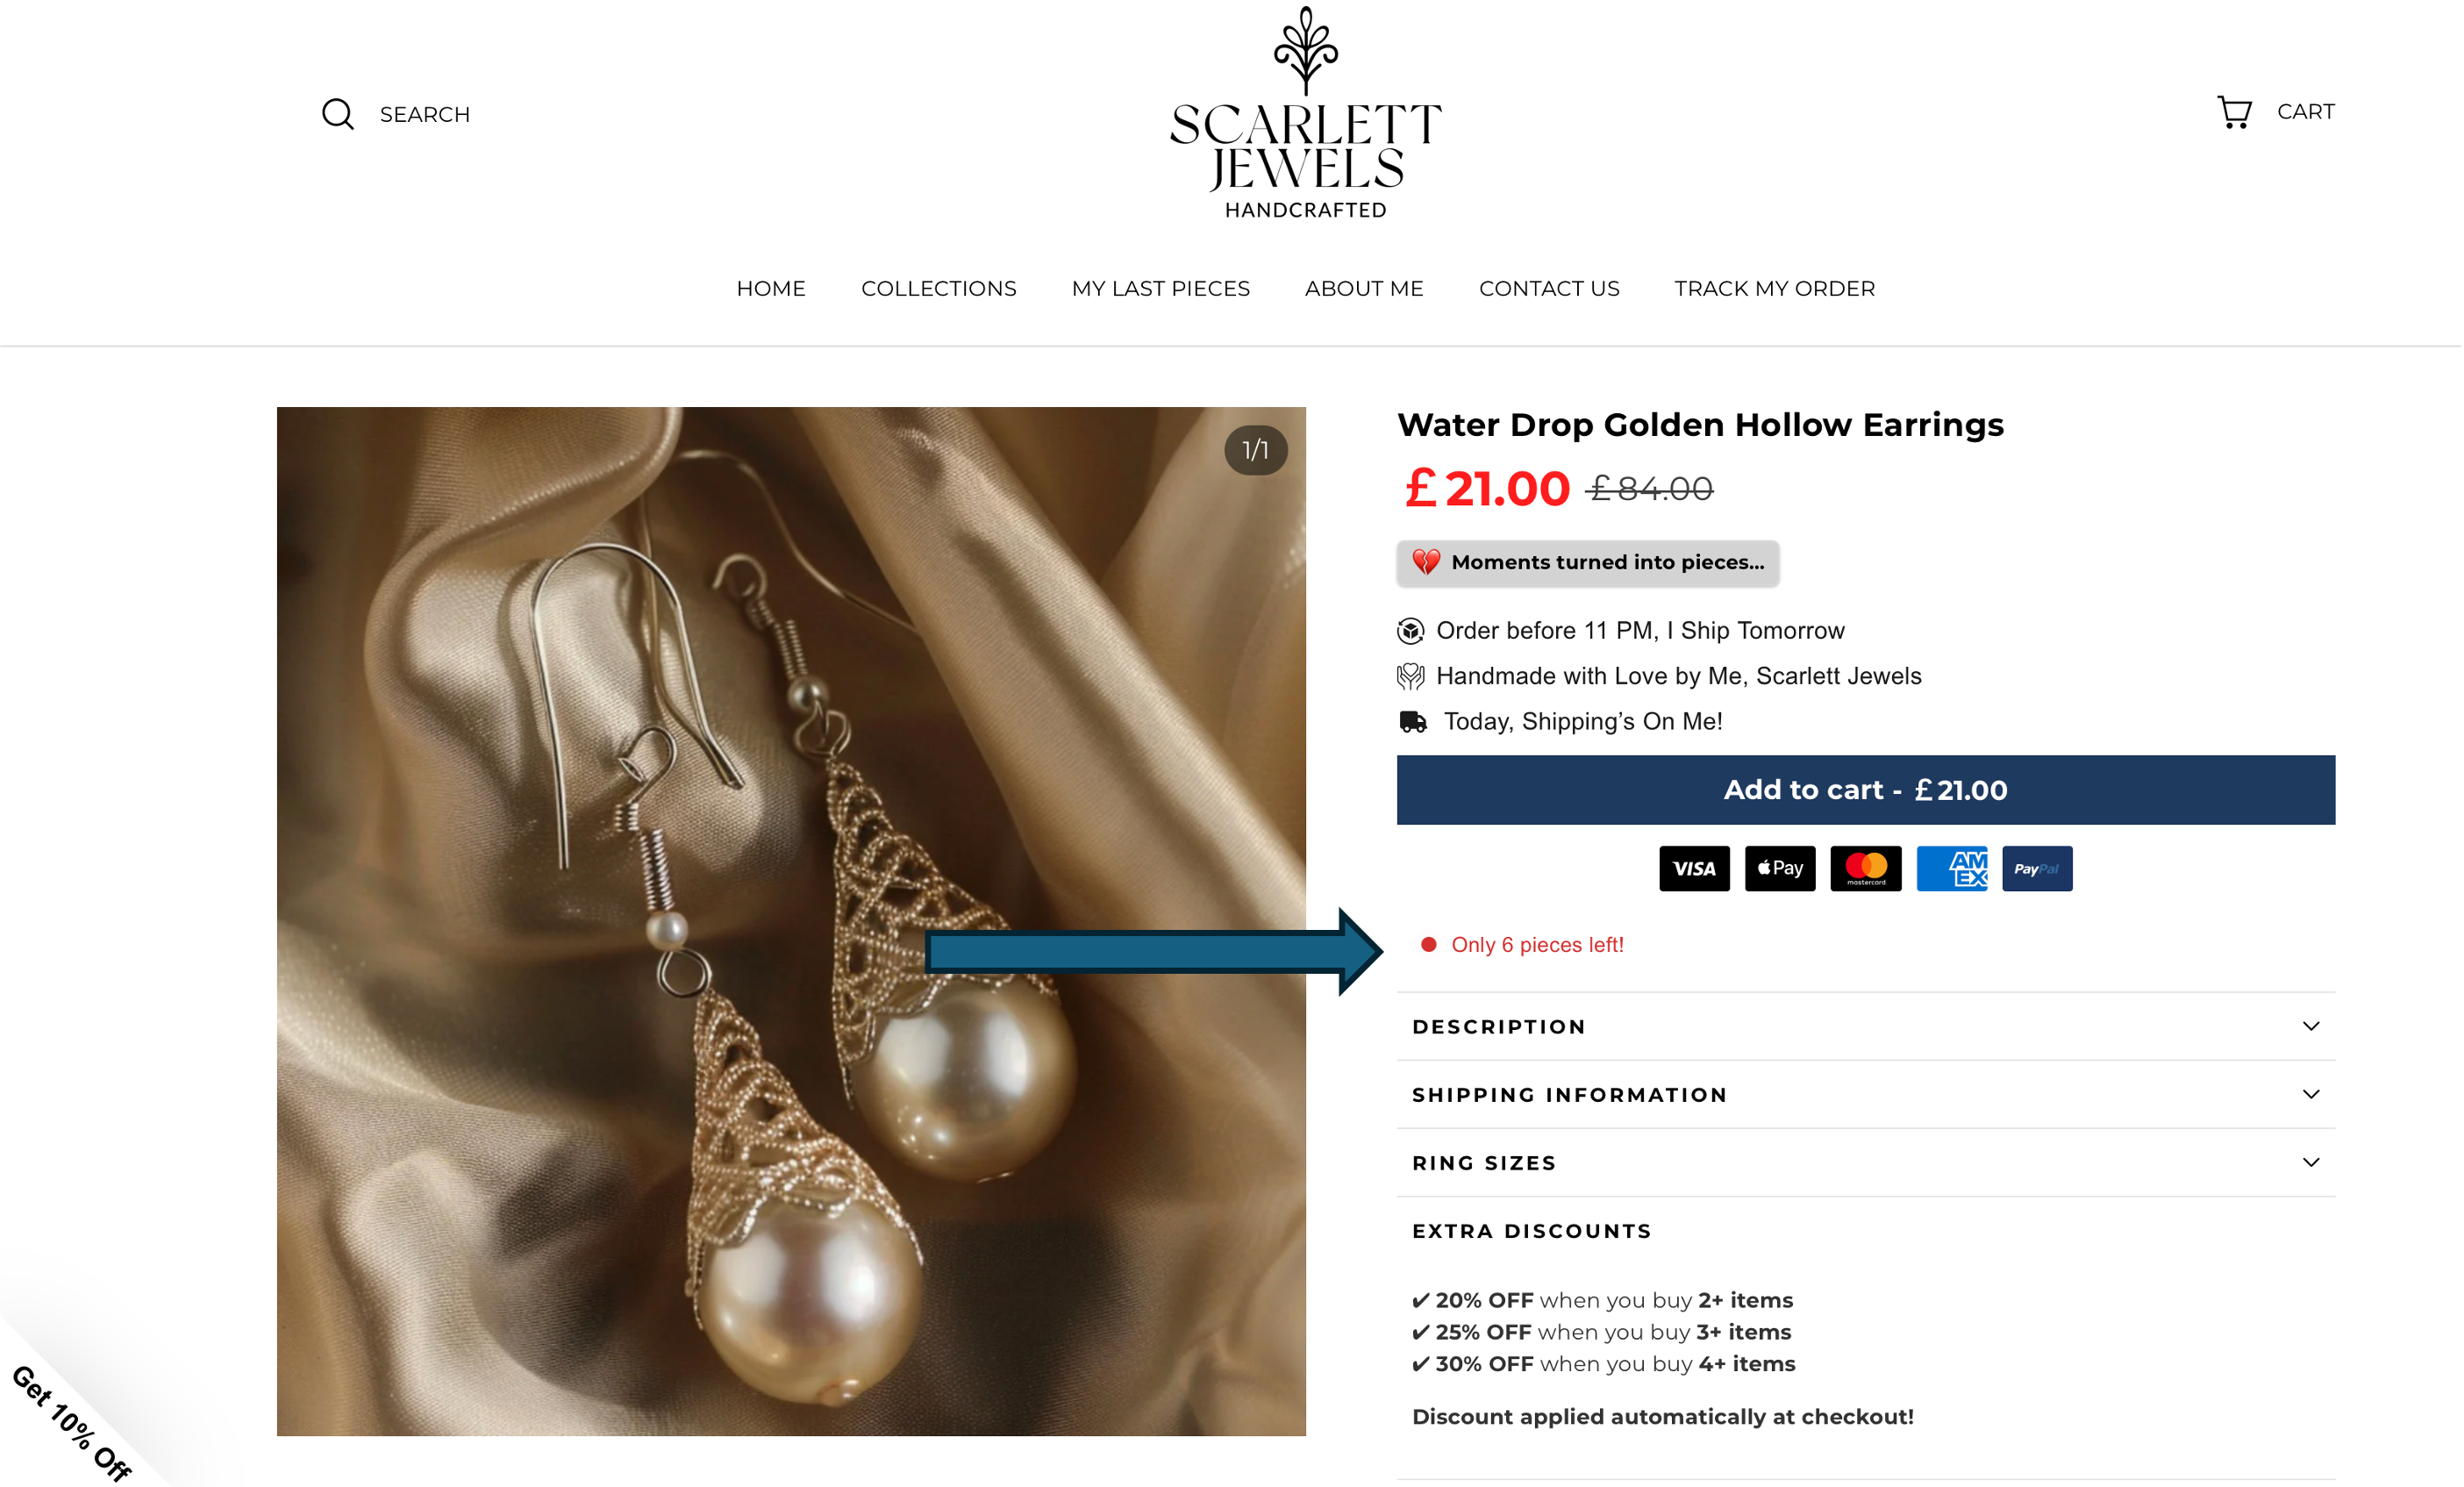Viewport: 2464px width, 1487px height.
Task: Click the earrings product image
Action: click(792, 922)
